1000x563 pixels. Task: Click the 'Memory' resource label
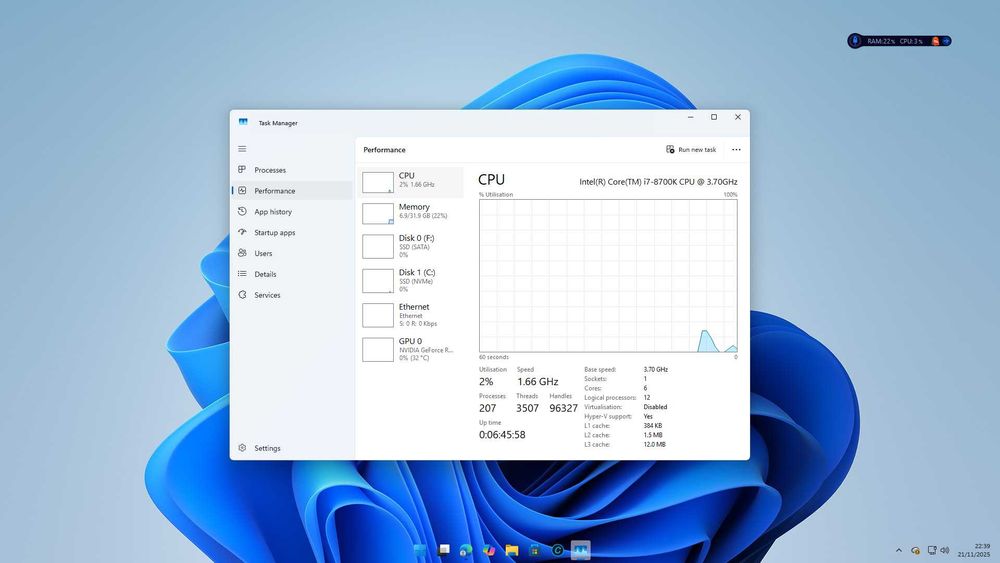(414, 207)
